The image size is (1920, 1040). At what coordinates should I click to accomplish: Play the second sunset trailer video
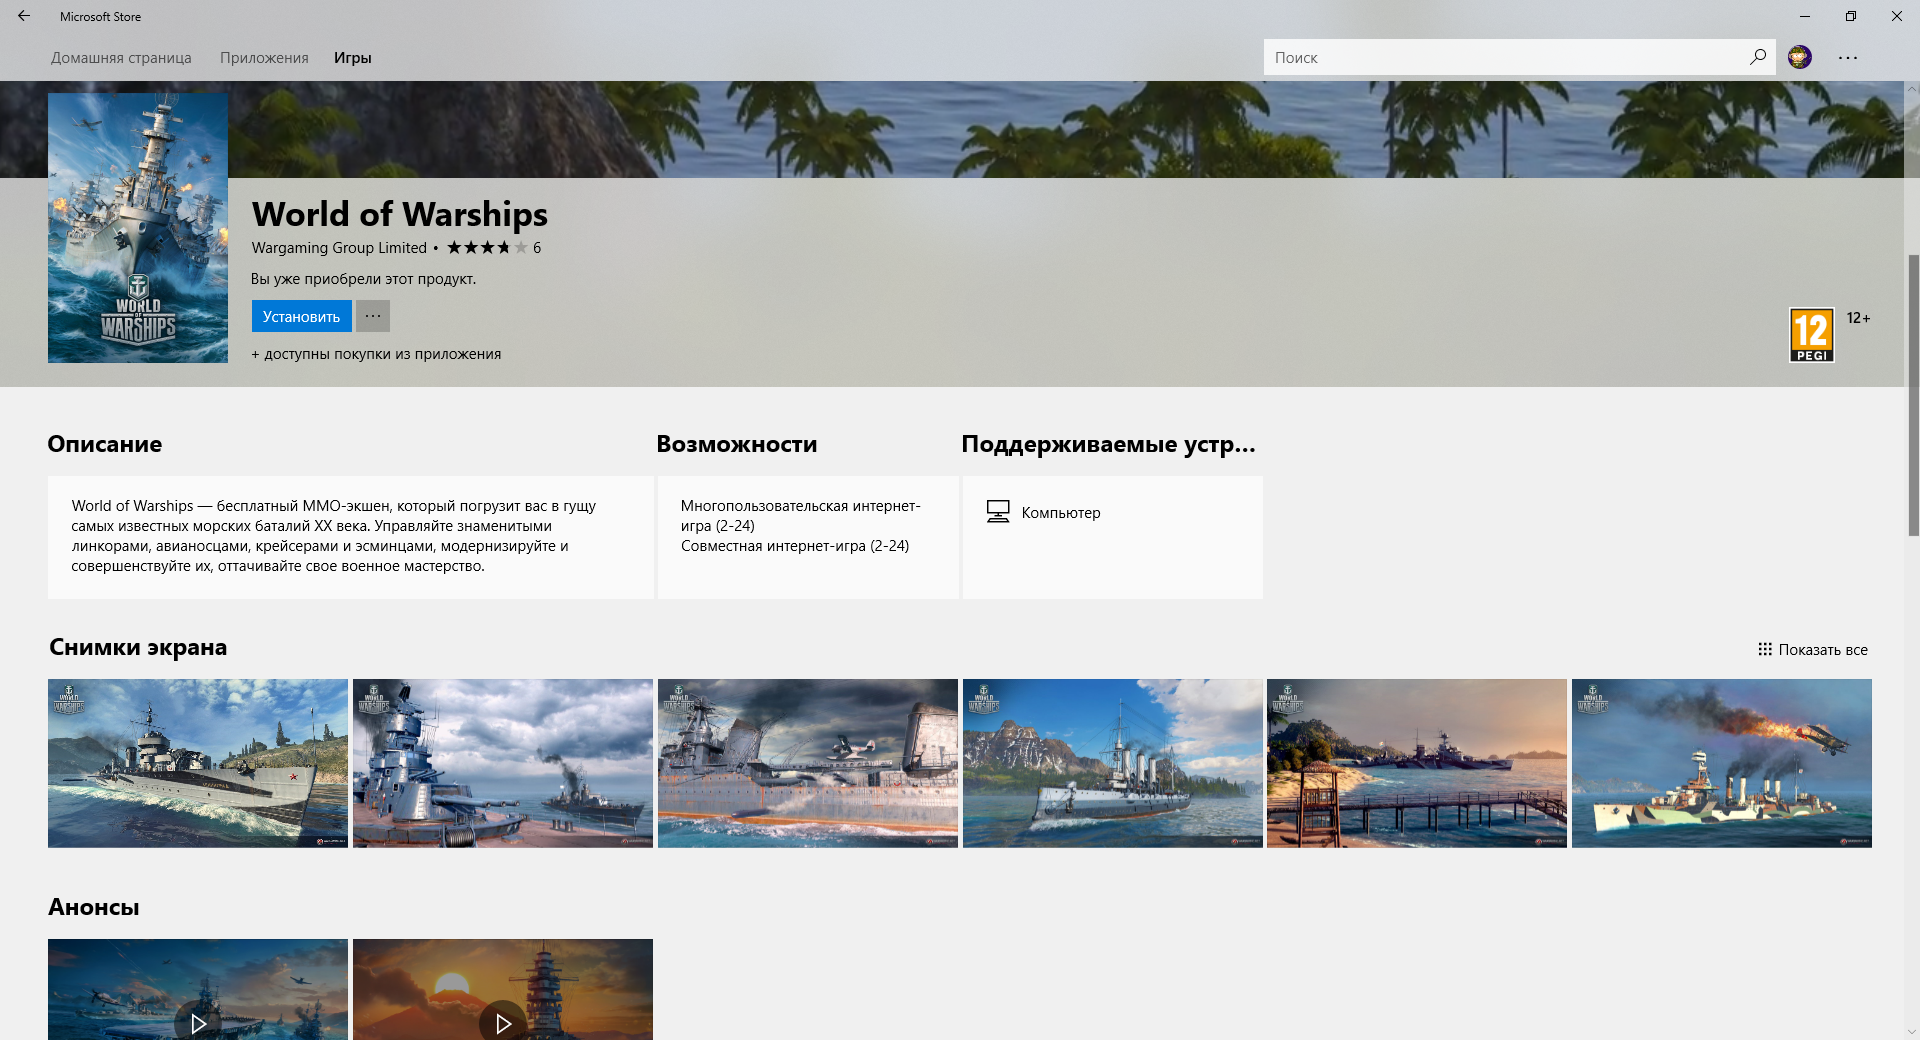pyautogui.click(x=503, y=1022)
